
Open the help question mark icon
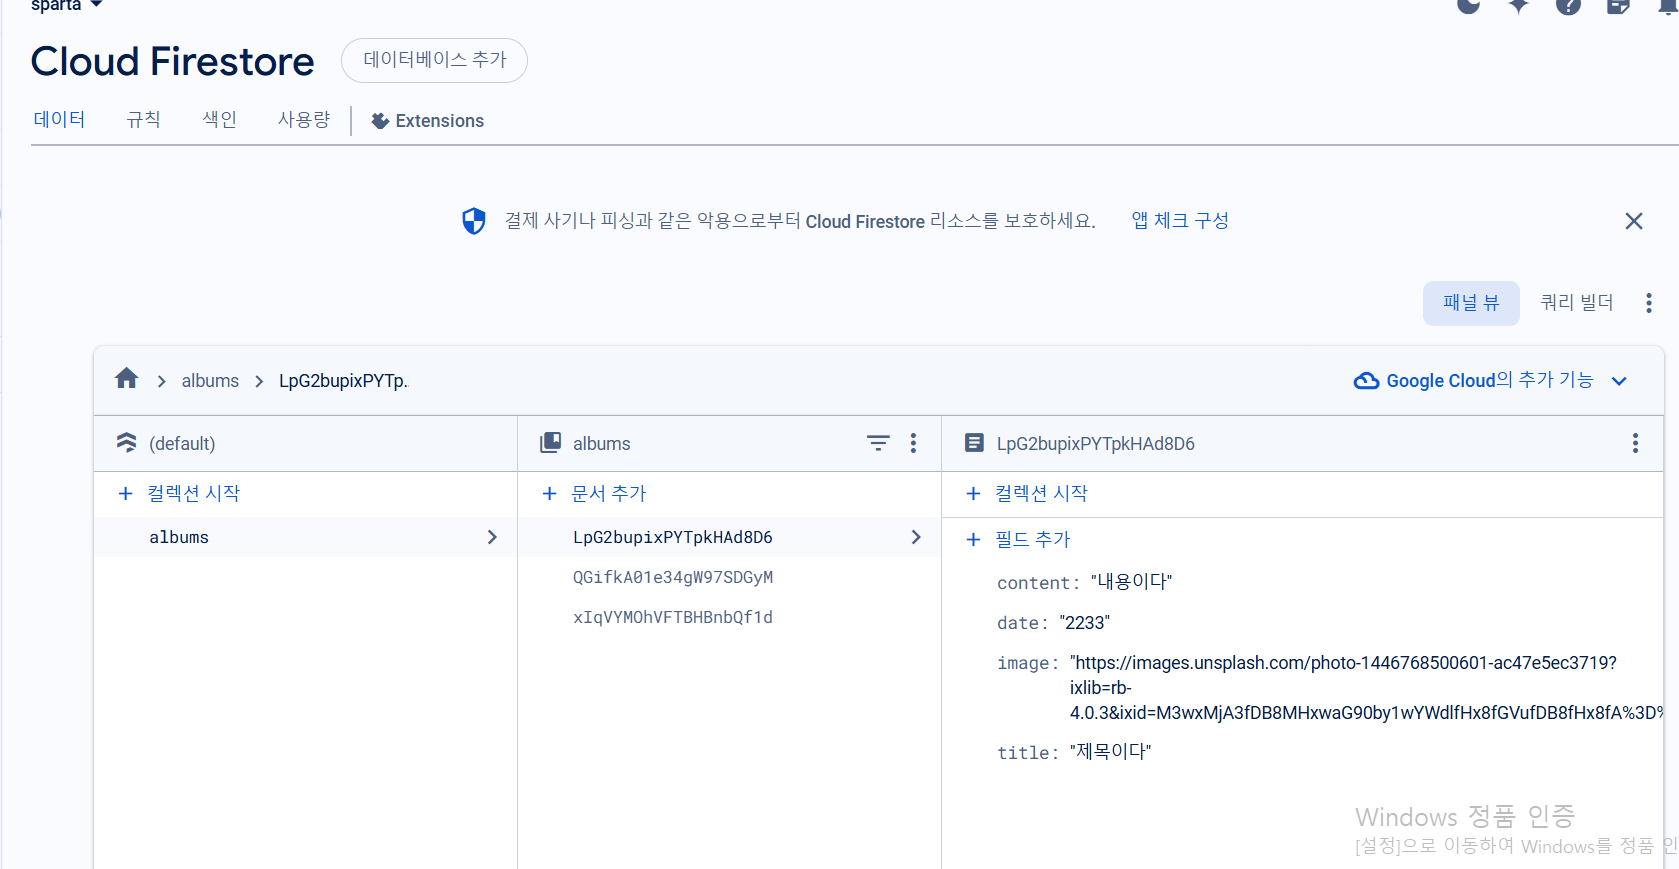coord(1568,5)
